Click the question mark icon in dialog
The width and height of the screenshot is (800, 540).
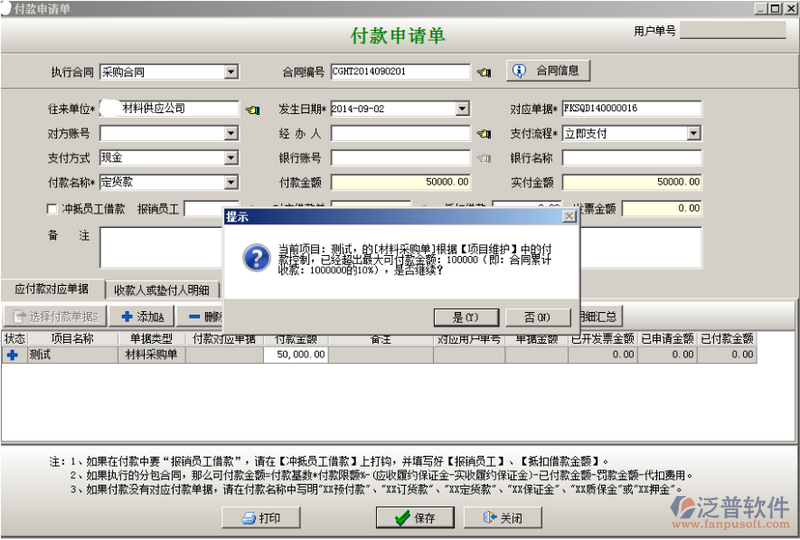click(257, 257)
